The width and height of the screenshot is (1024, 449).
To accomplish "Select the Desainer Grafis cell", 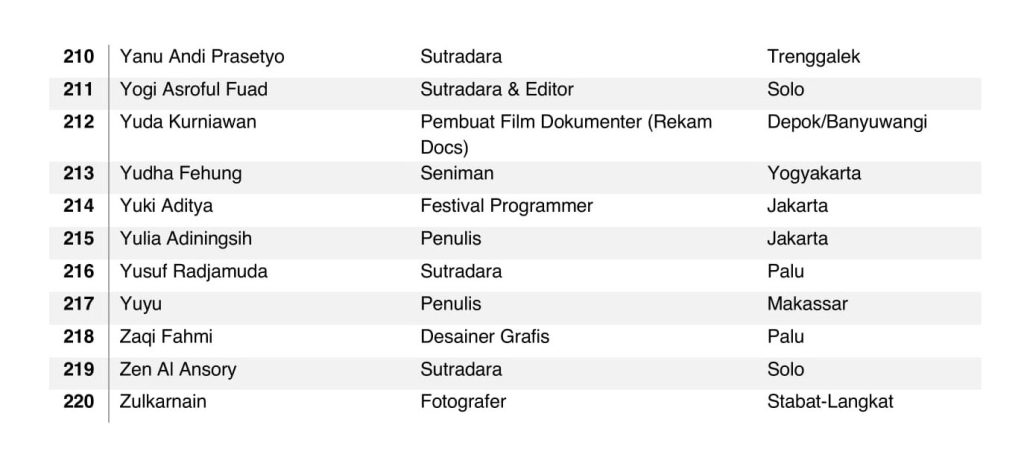I will click(x=485, y=337).
